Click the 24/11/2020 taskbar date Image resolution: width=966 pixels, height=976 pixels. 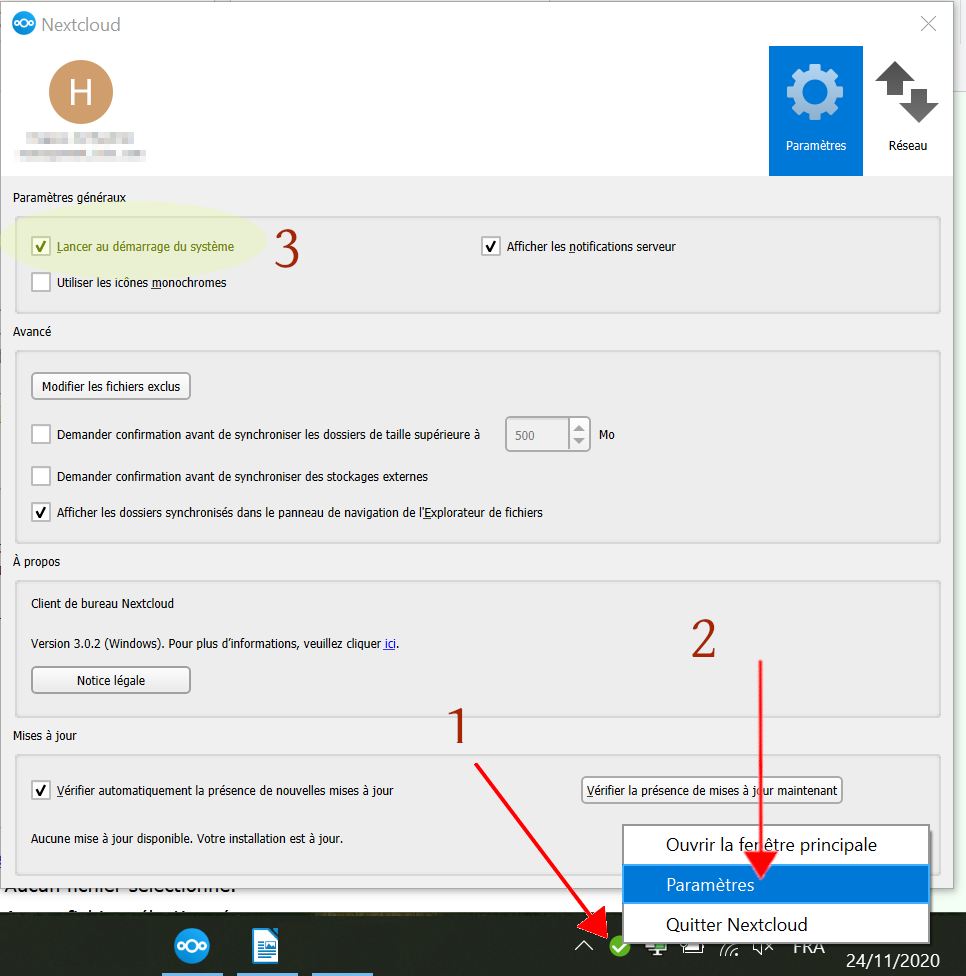tap(893, 960)
